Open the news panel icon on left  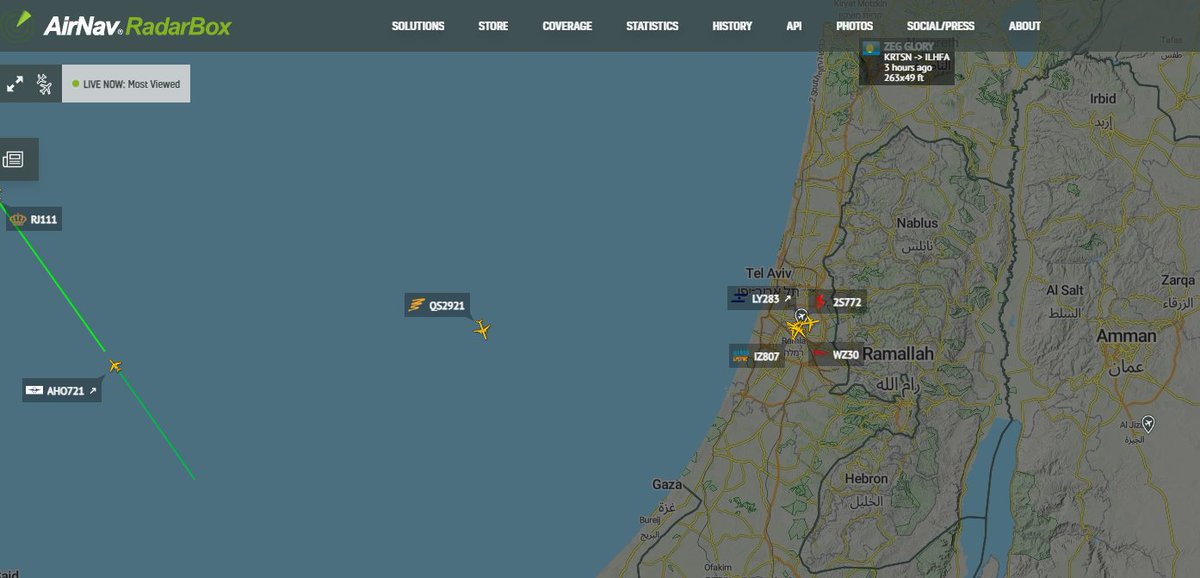(14, 159)
